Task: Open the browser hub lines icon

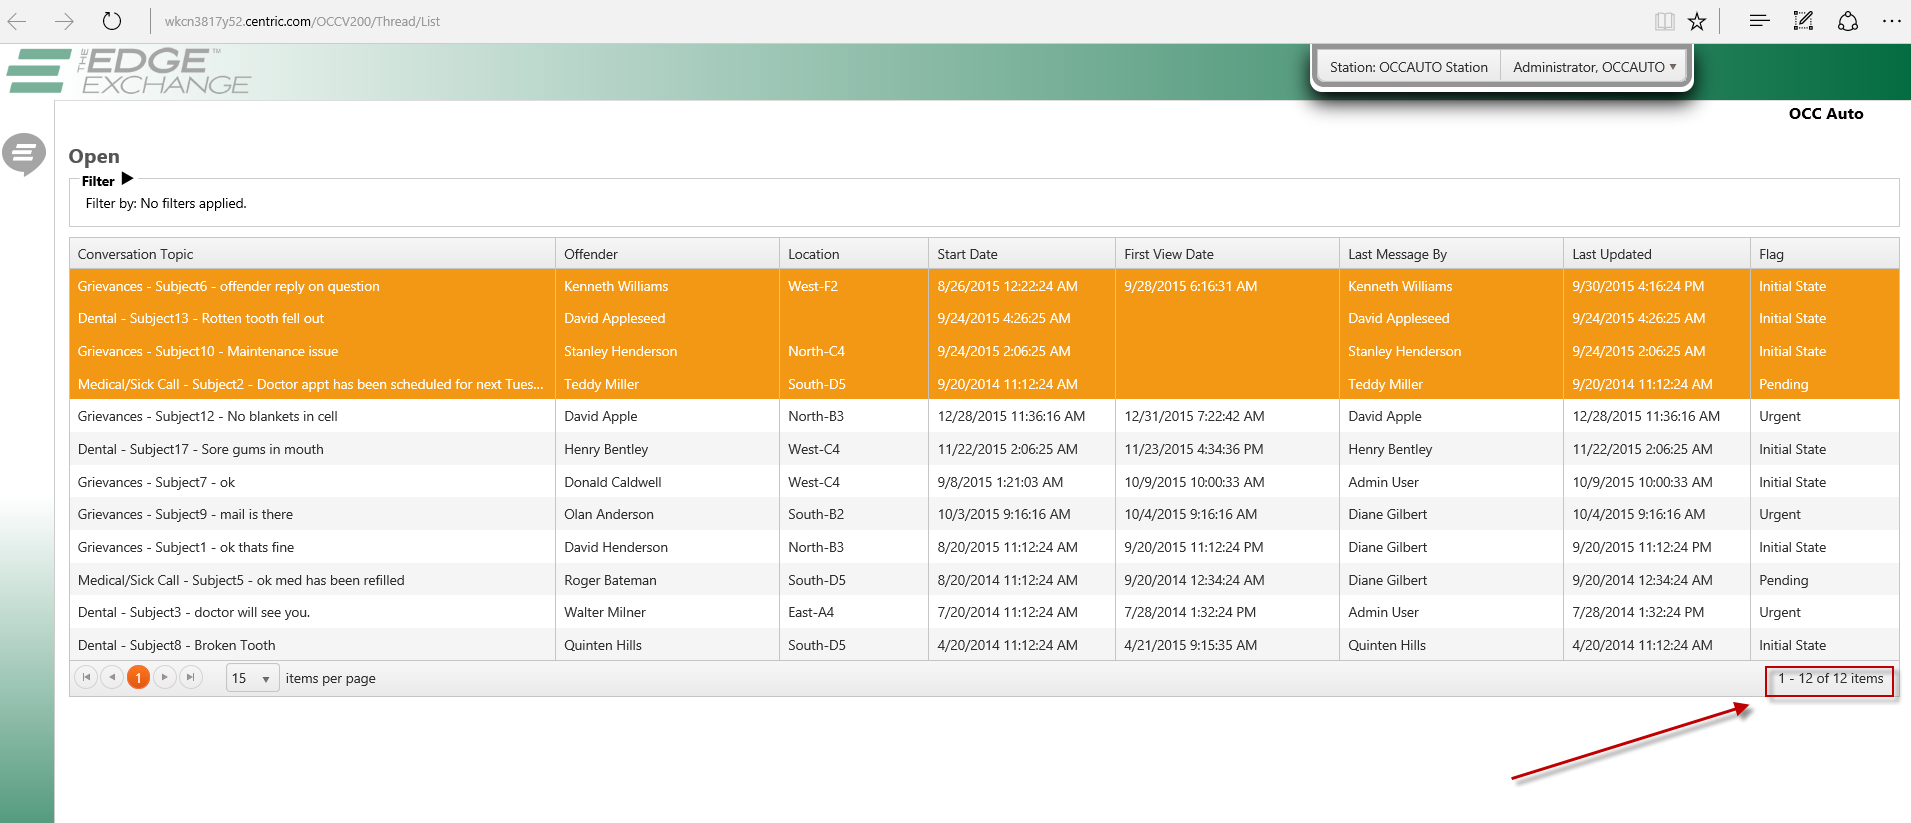Action: point(1759,21)
